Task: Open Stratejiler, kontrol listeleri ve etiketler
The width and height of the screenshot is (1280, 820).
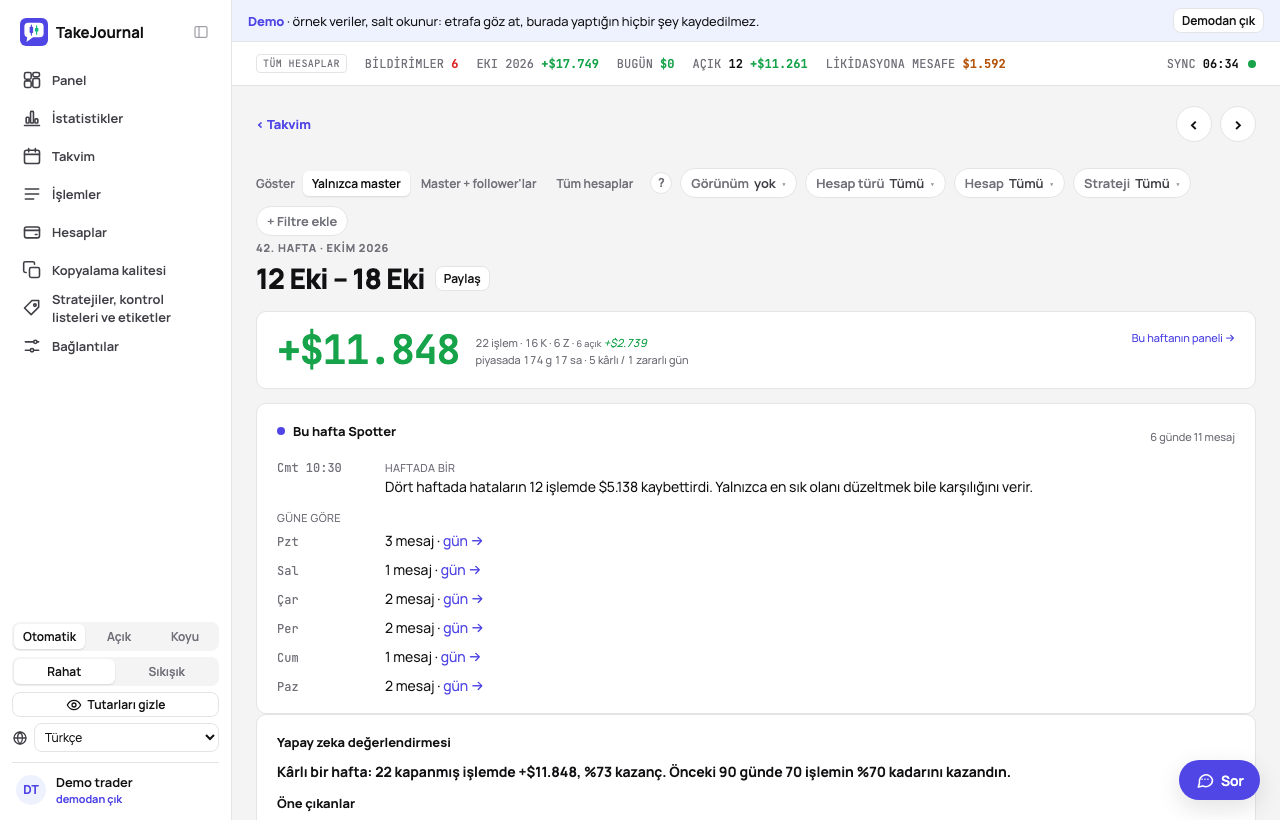Action: pos(115,308)
